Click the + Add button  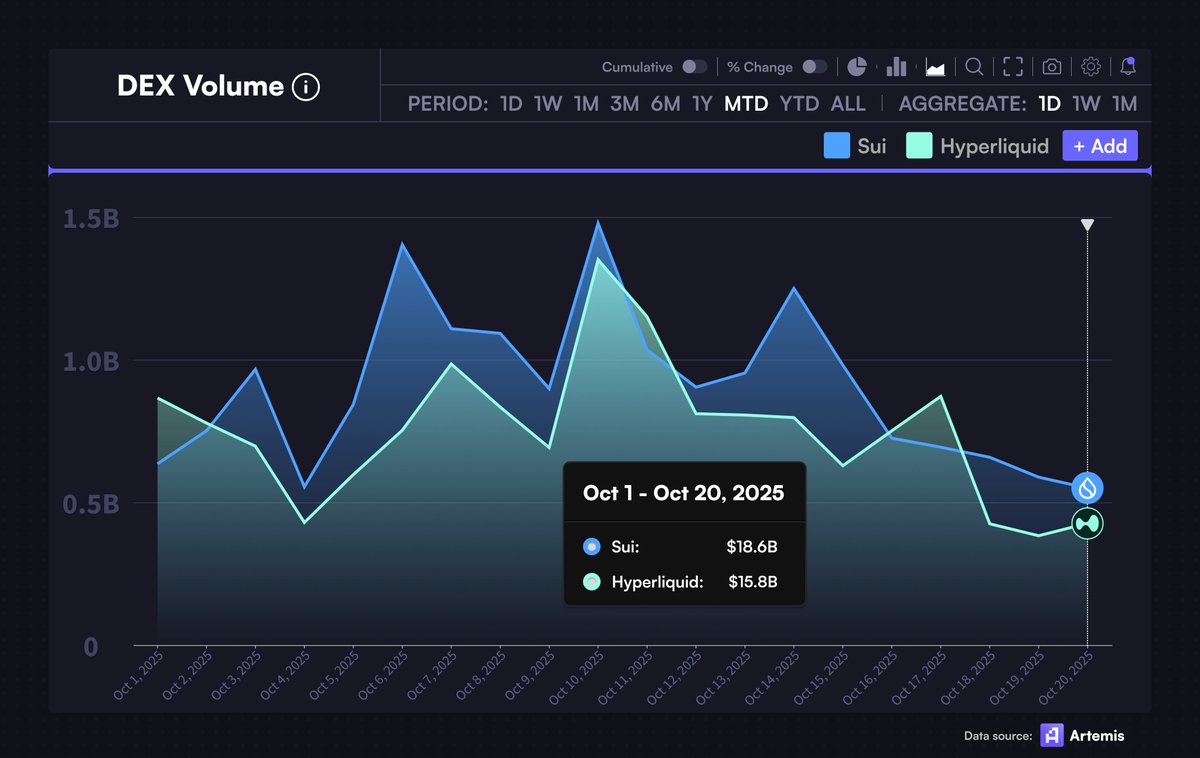pos(1100,146)
